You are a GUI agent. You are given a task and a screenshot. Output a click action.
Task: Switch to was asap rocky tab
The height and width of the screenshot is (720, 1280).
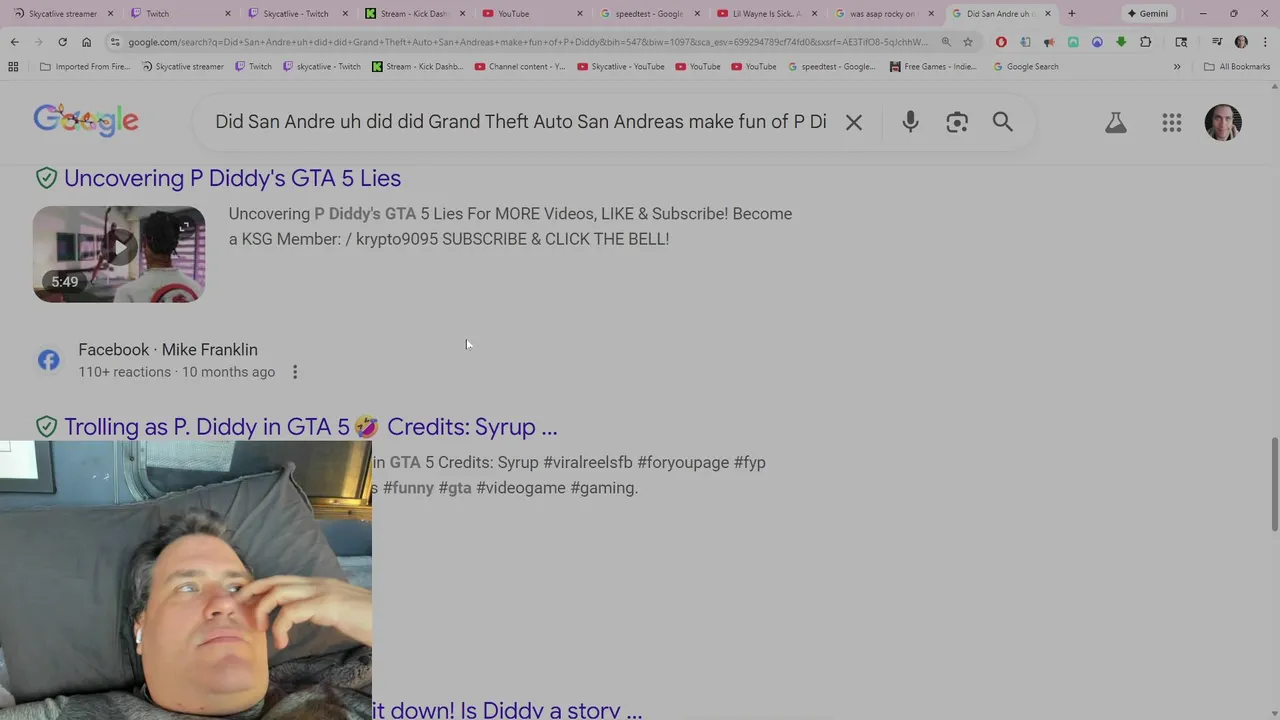(x=882, y=14)
